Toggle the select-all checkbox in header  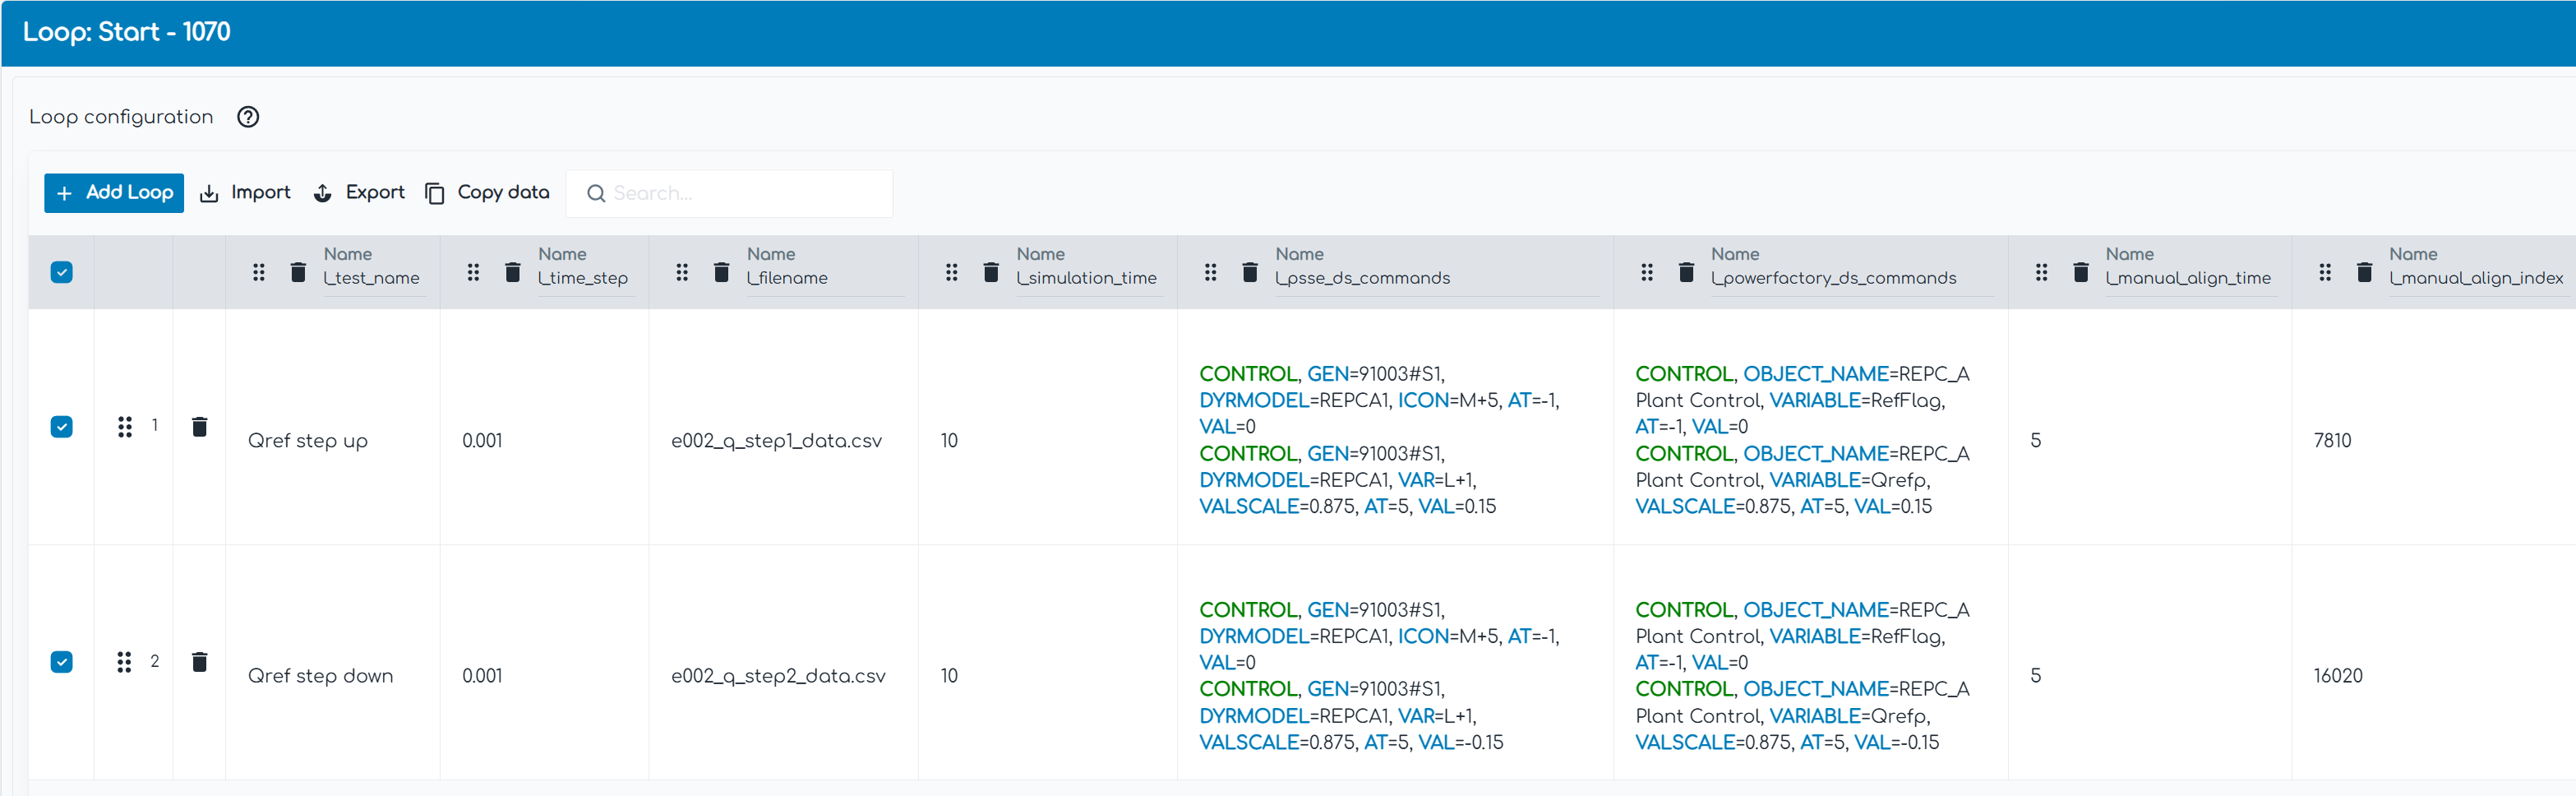[x=62, y=272]
